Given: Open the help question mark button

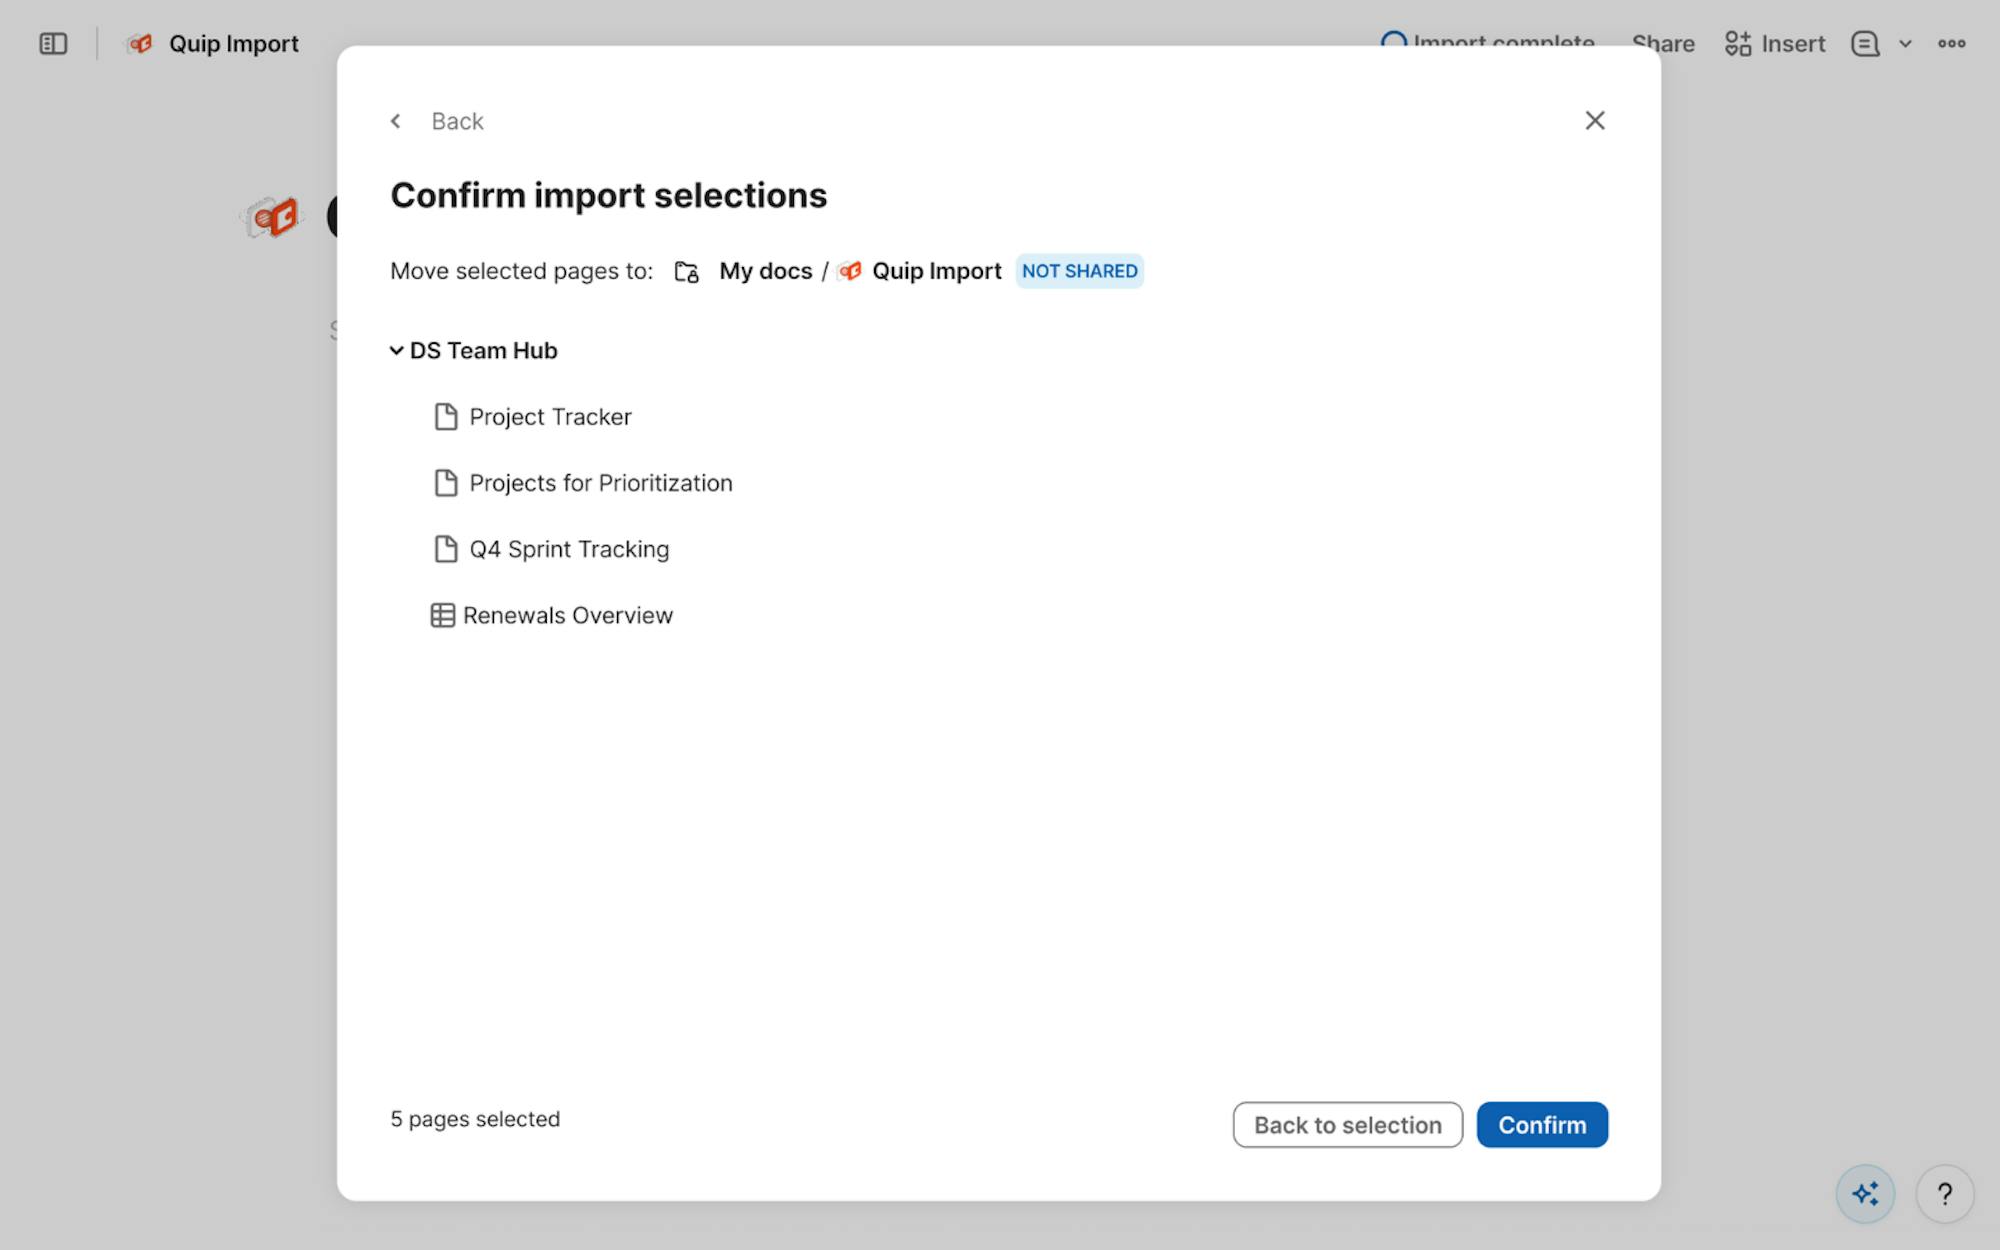Looking at the screenshot, I should click(1944, 1193).
